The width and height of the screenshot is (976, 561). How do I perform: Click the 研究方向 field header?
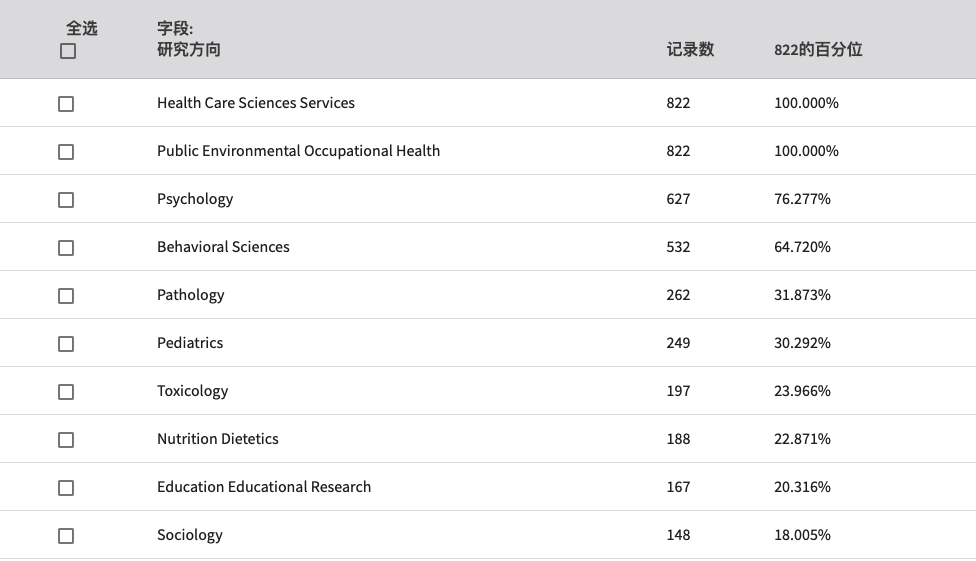click(x=189, y=49)
